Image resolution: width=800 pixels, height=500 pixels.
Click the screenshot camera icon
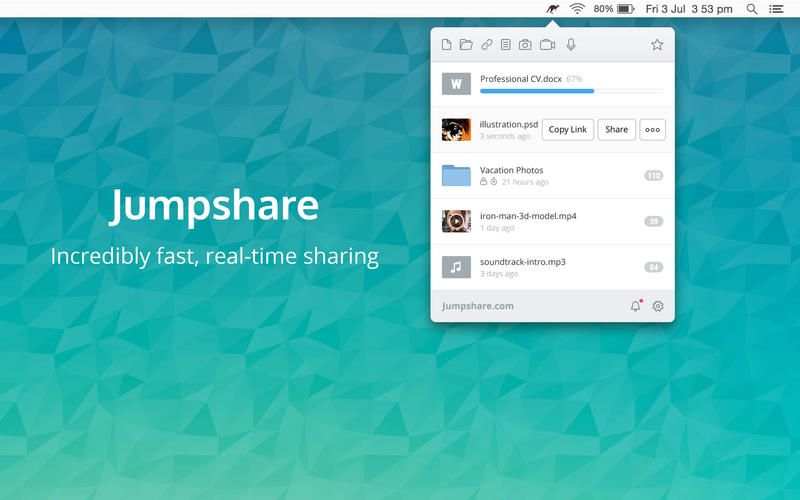pos(525,44)
